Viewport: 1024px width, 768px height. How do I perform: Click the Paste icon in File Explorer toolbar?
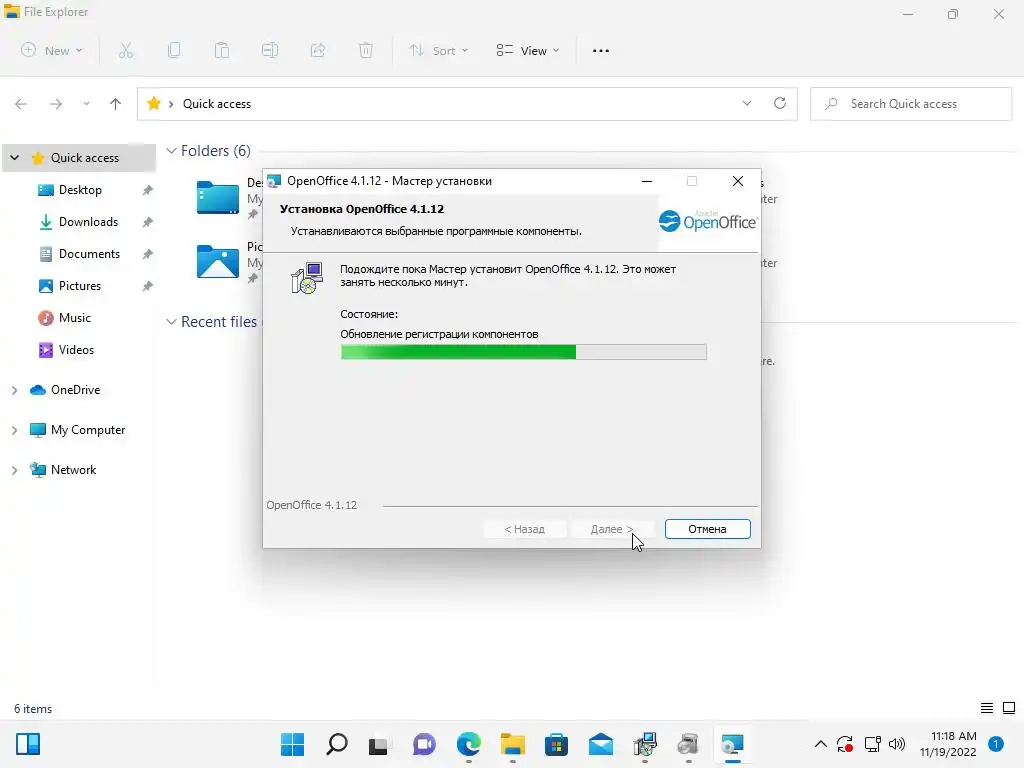[x=222, y=50]
